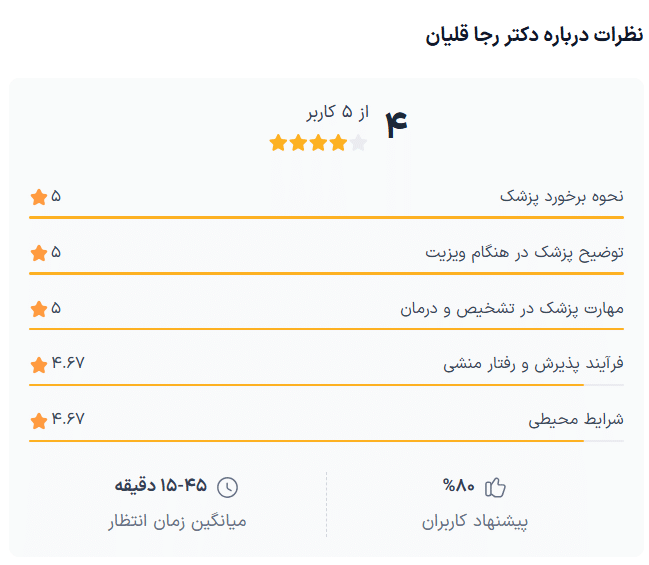Click the از ۵ کاربر user count text

click(338, 112)
